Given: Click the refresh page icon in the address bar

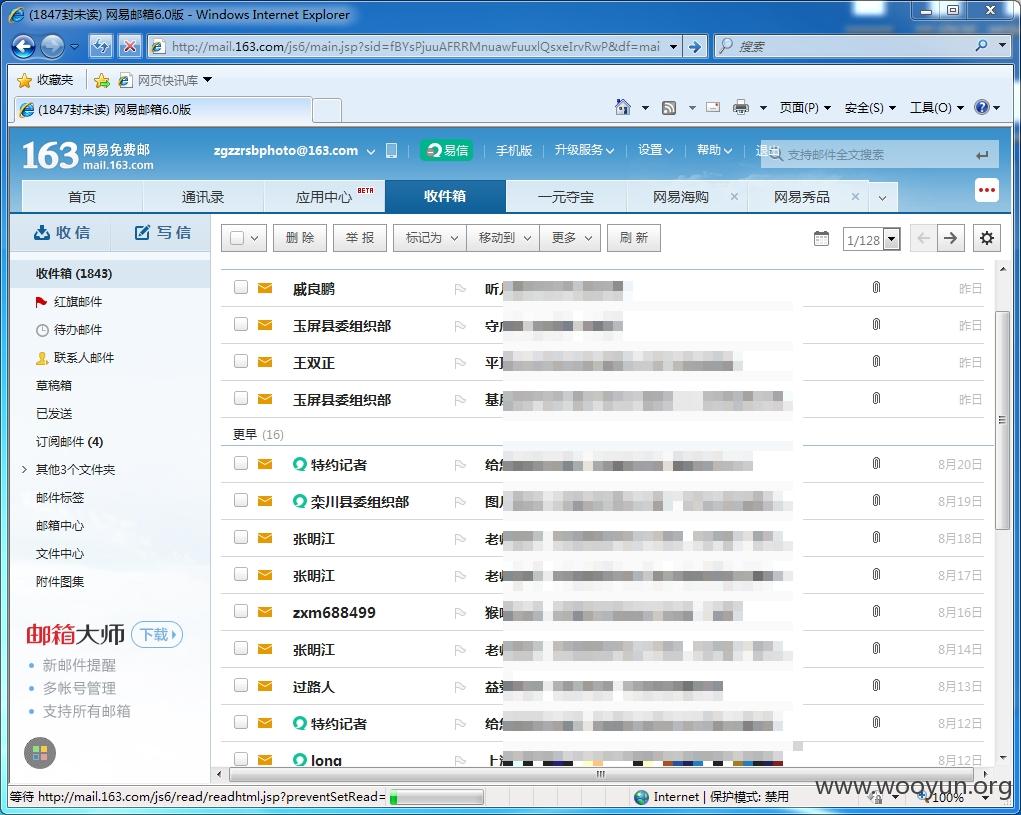Looking at the screenshot, I should (101, 46).
